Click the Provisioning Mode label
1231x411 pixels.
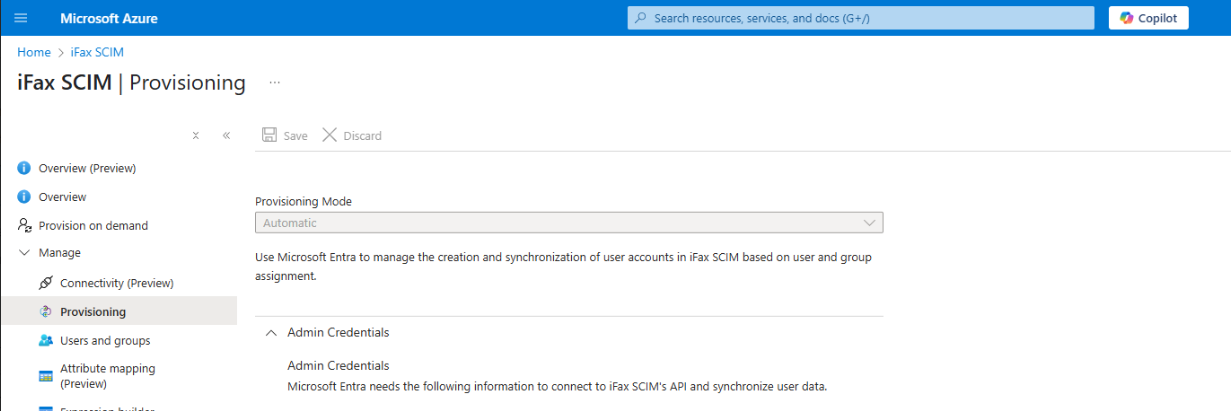click(x=304, y=201)
